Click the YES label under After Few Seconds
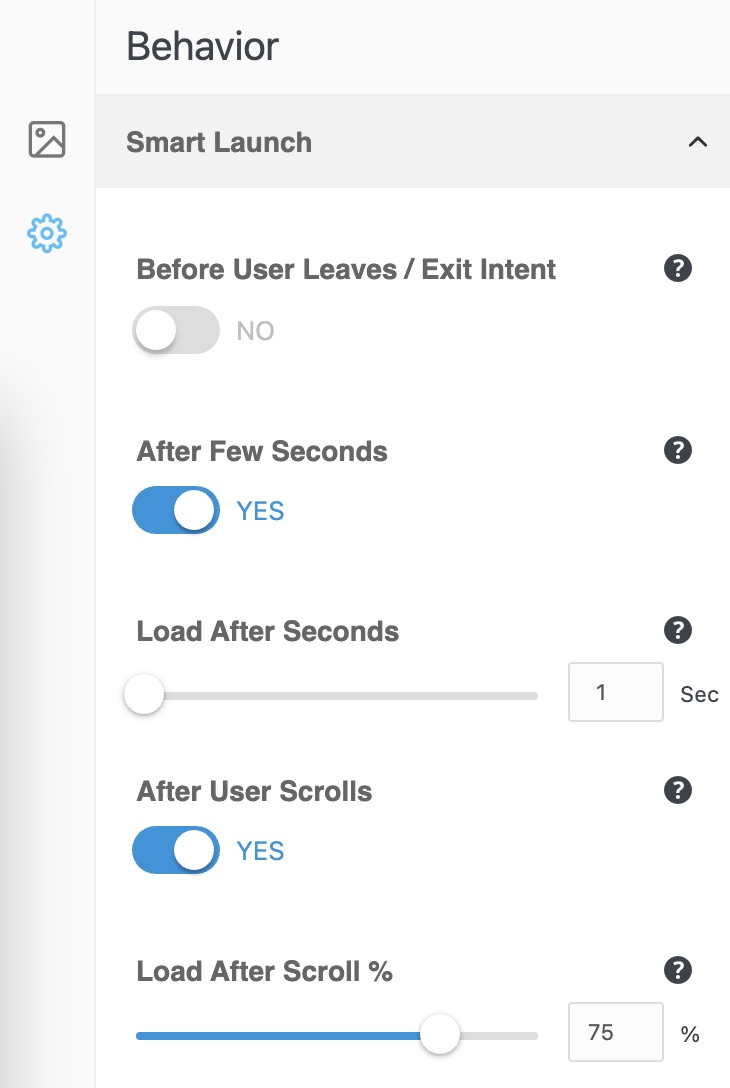Screen dimensions: 730x1088 pos(260,511)
